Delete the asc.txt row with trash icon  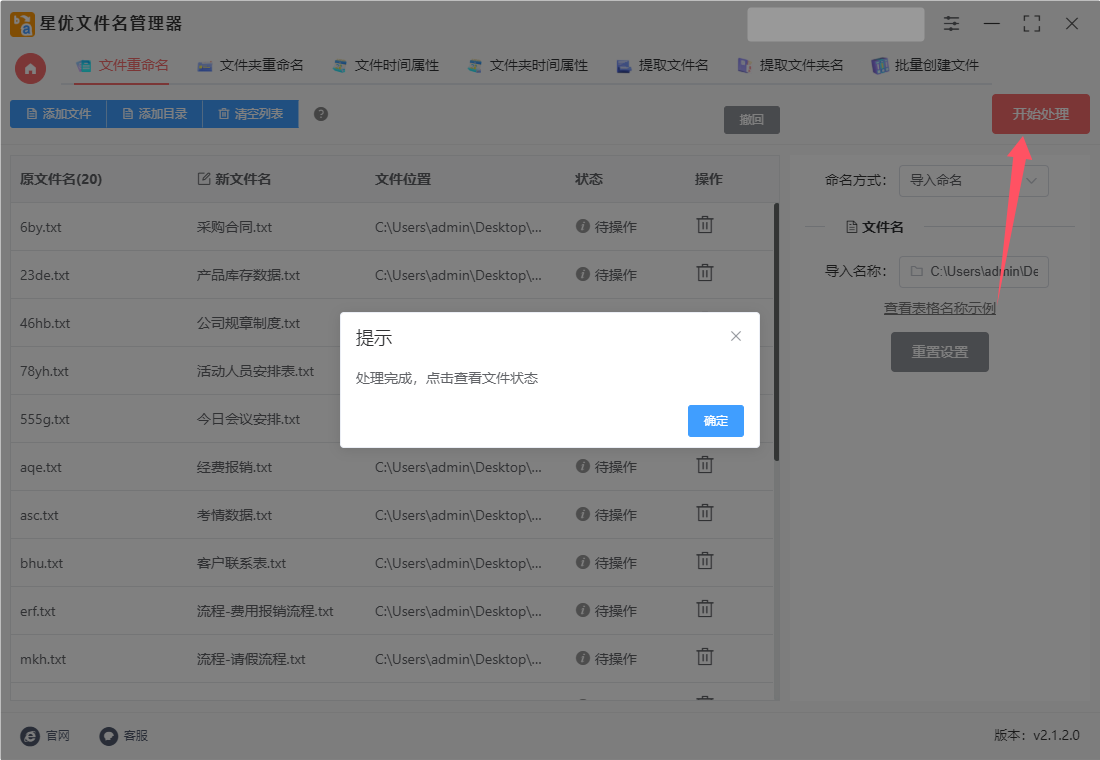pyautogui.click(x=704, y=513)
